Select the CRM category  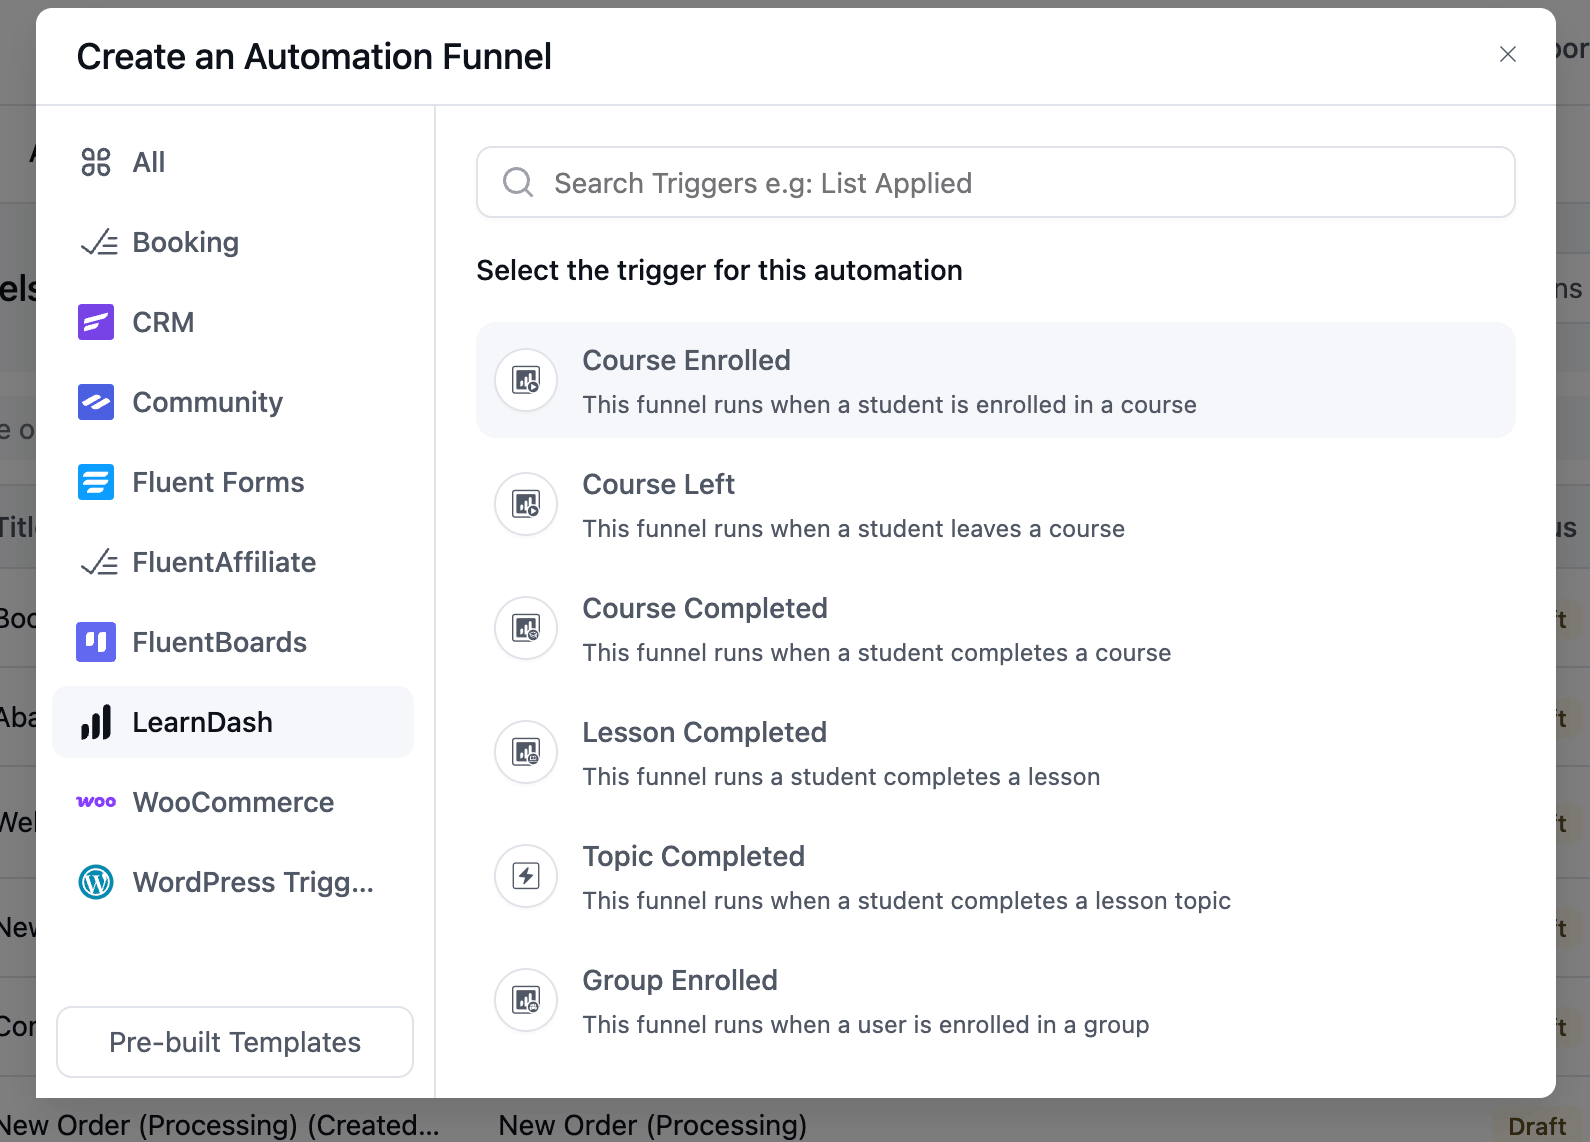233,322
